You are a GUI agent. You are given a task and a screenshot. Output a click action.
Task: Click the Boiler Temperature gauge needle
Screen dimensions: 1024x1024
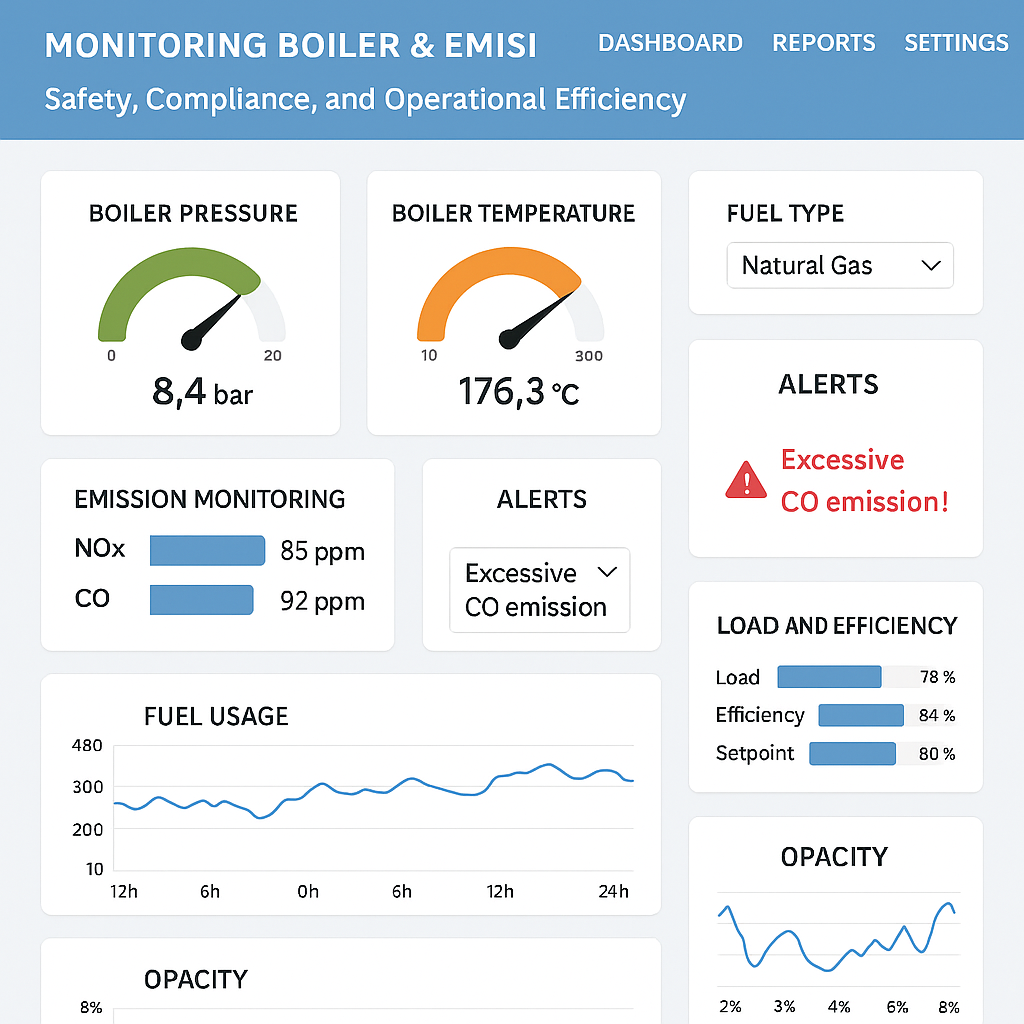pyautogui.click(x=540, y=316)
